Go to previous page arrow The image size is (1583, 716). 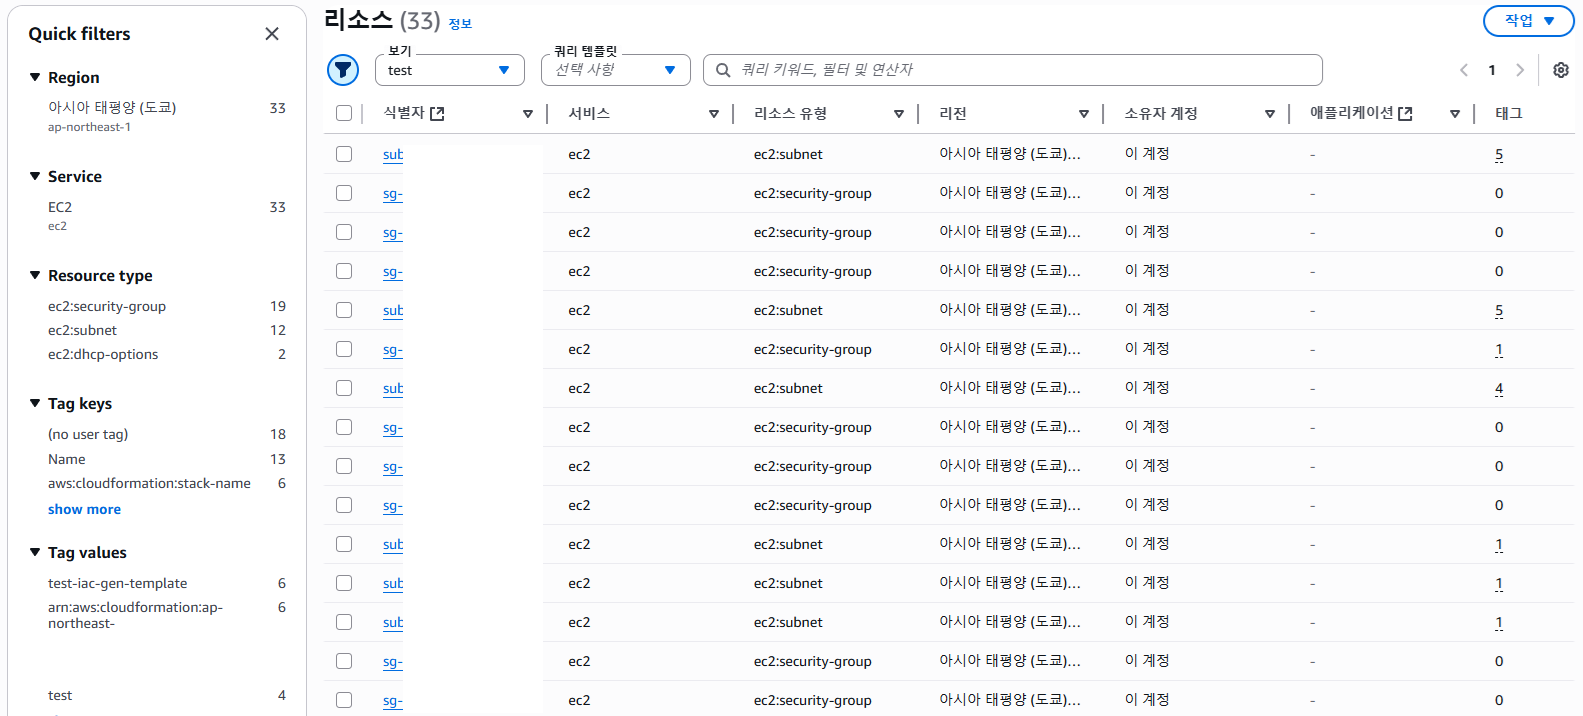click(x=1464, y=70)
